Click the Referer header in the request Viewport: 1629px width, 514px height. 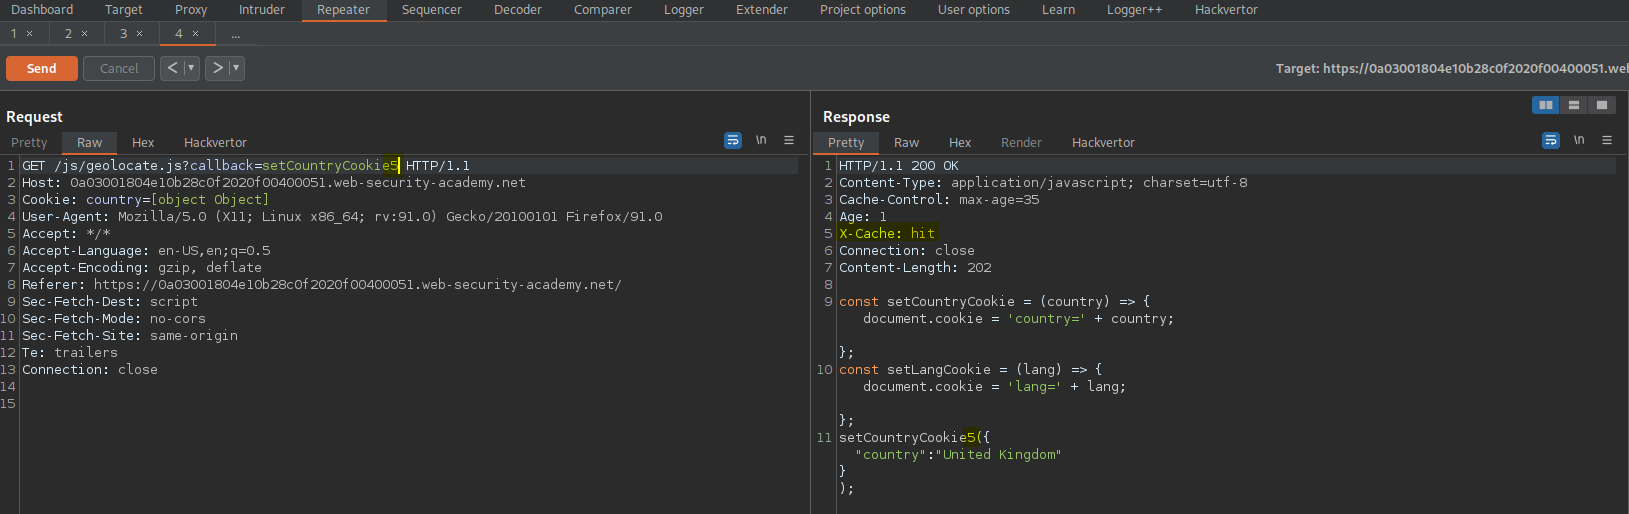click(322, 285)
